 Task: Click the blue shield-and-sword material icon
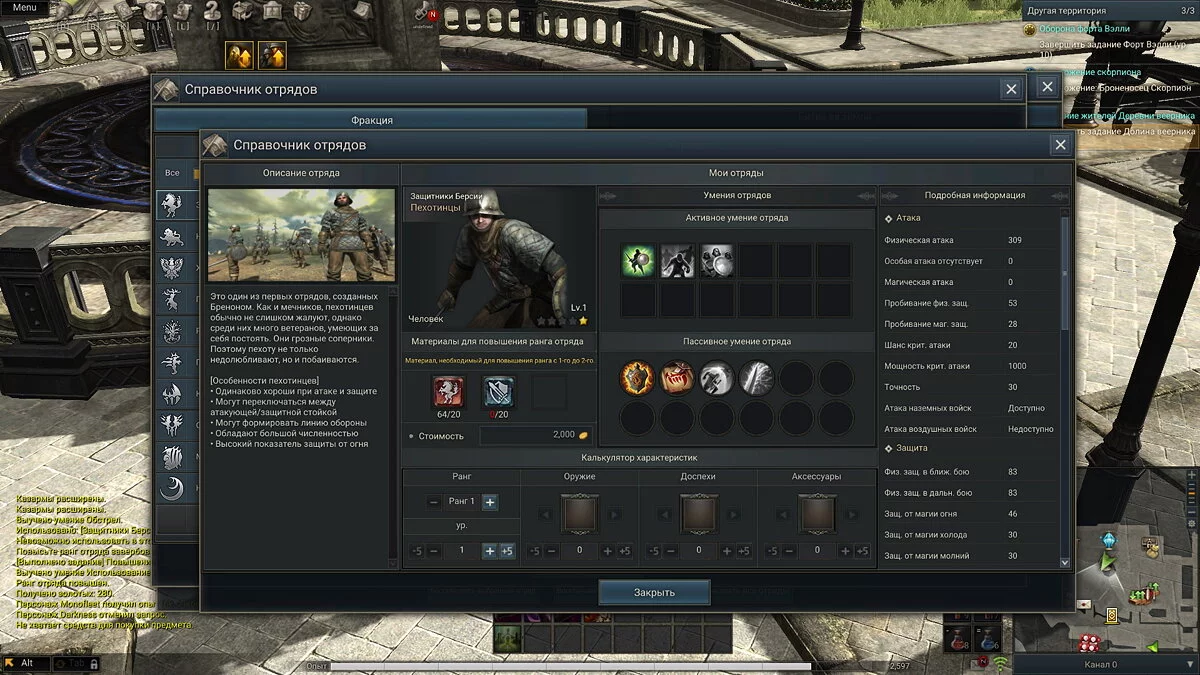[x=497, y=391]
